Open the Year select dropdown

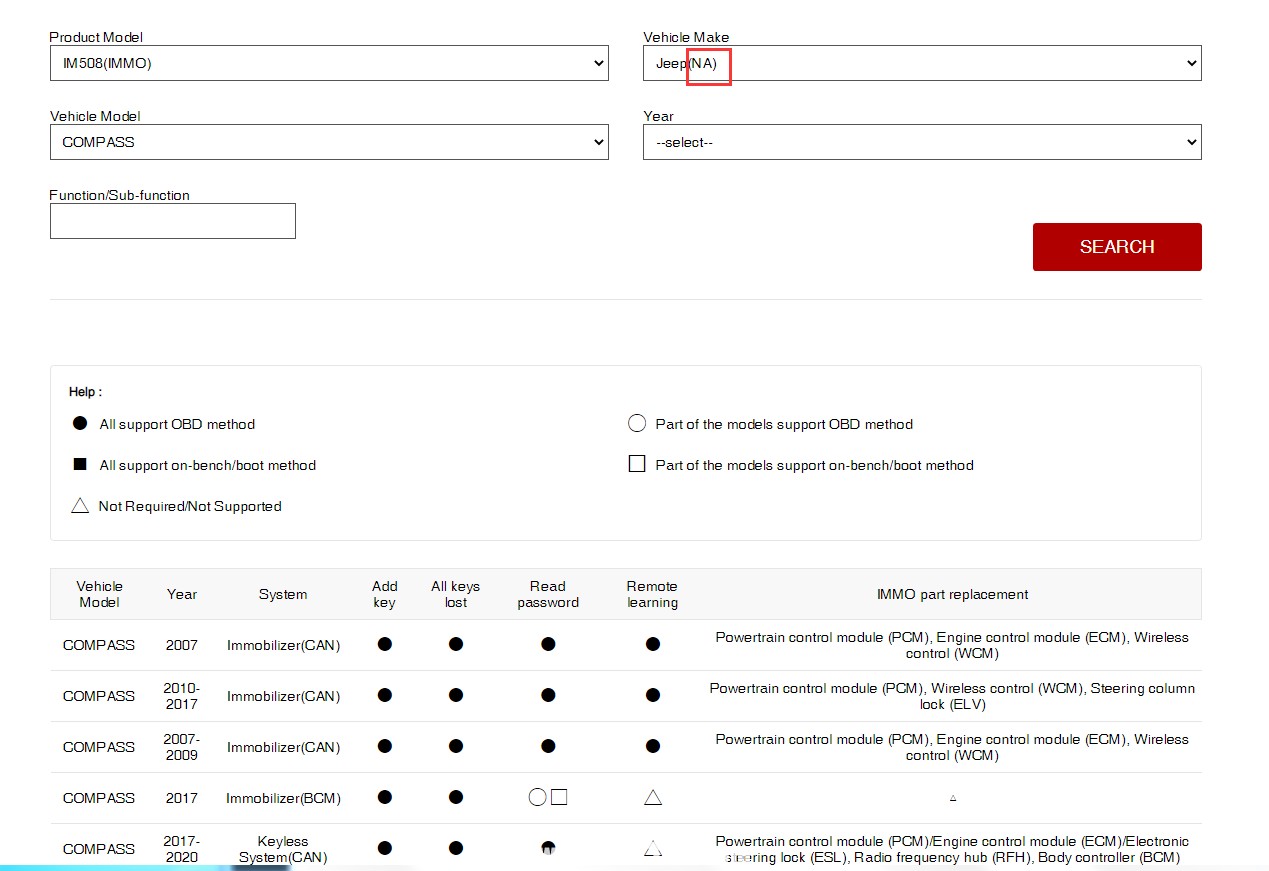pyautogui.click(x=922, y=142)
